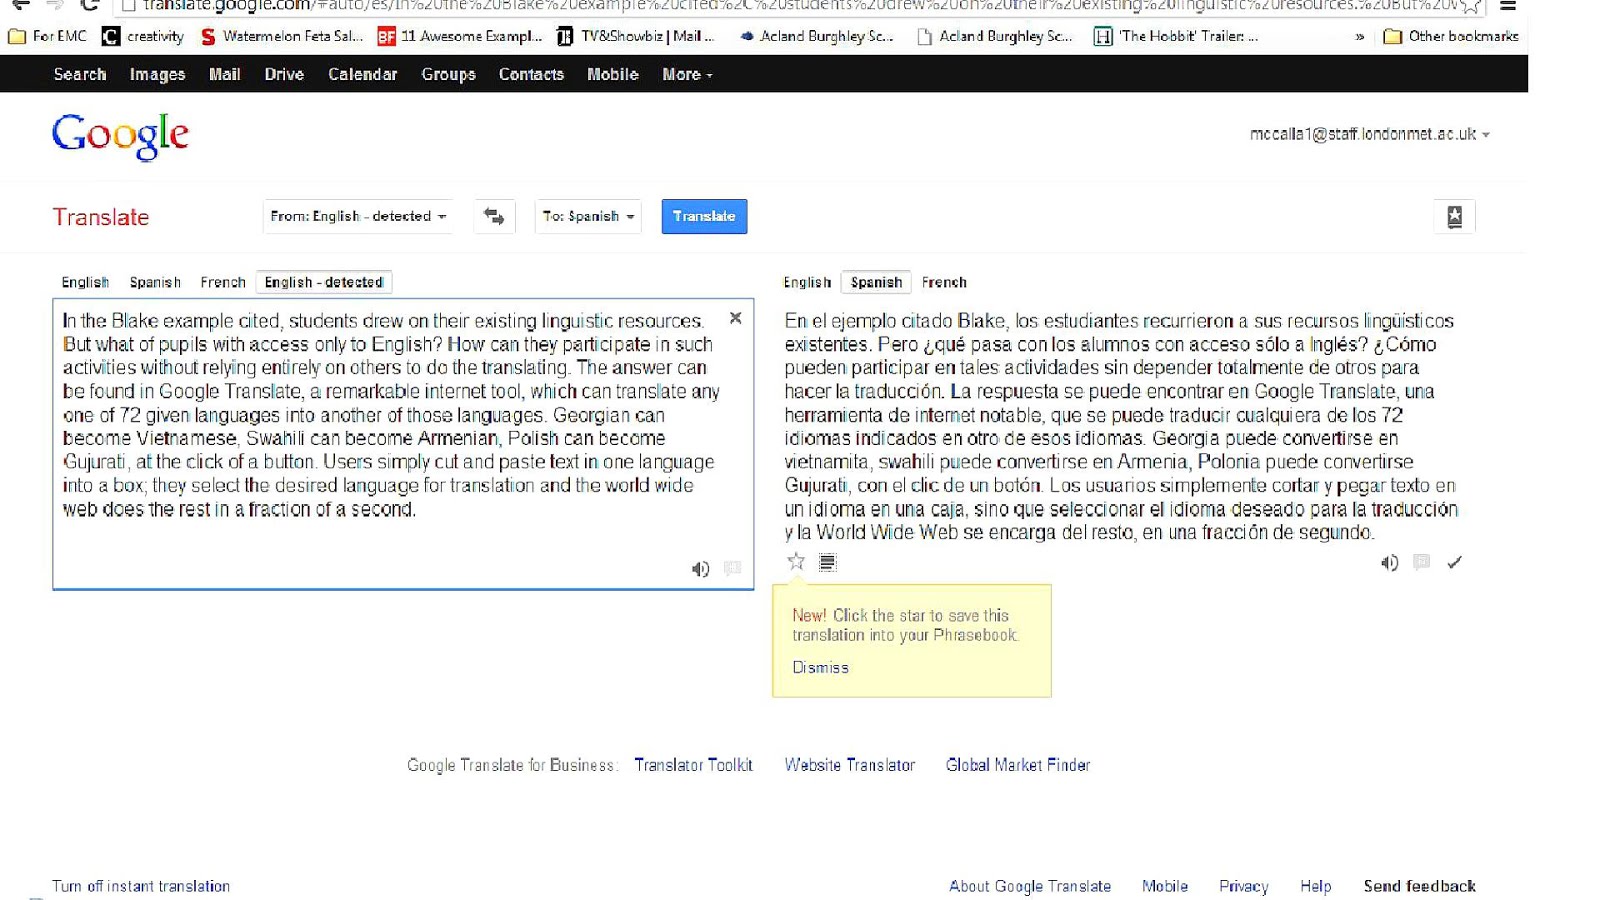Open the footer Mobile link

(1165, 886)
